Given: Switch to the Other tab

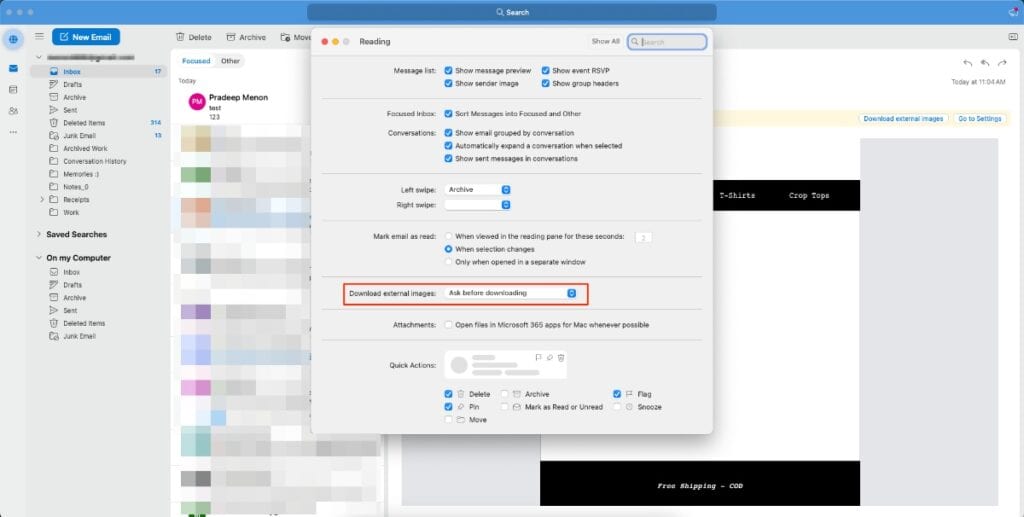Looking at the screenshot, I should [x=230, y=61].
